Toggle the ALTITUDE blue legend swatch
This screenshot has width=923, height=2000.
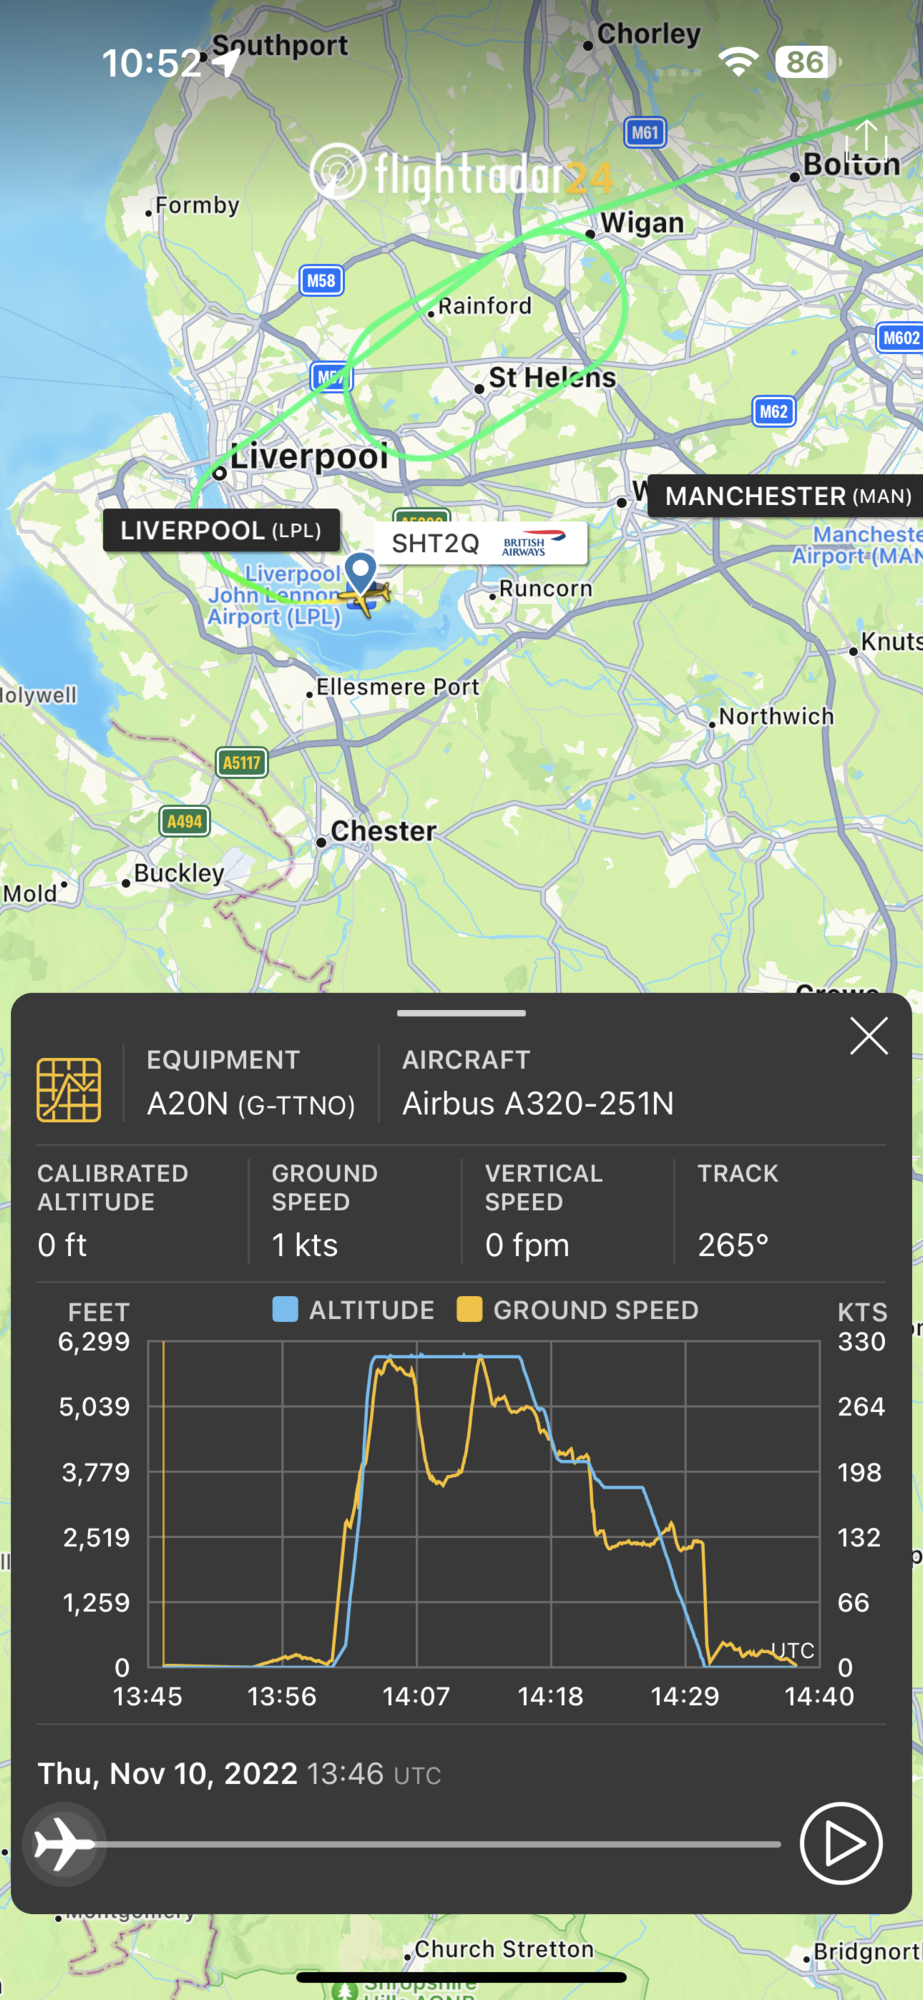[x=285, y=1309]
